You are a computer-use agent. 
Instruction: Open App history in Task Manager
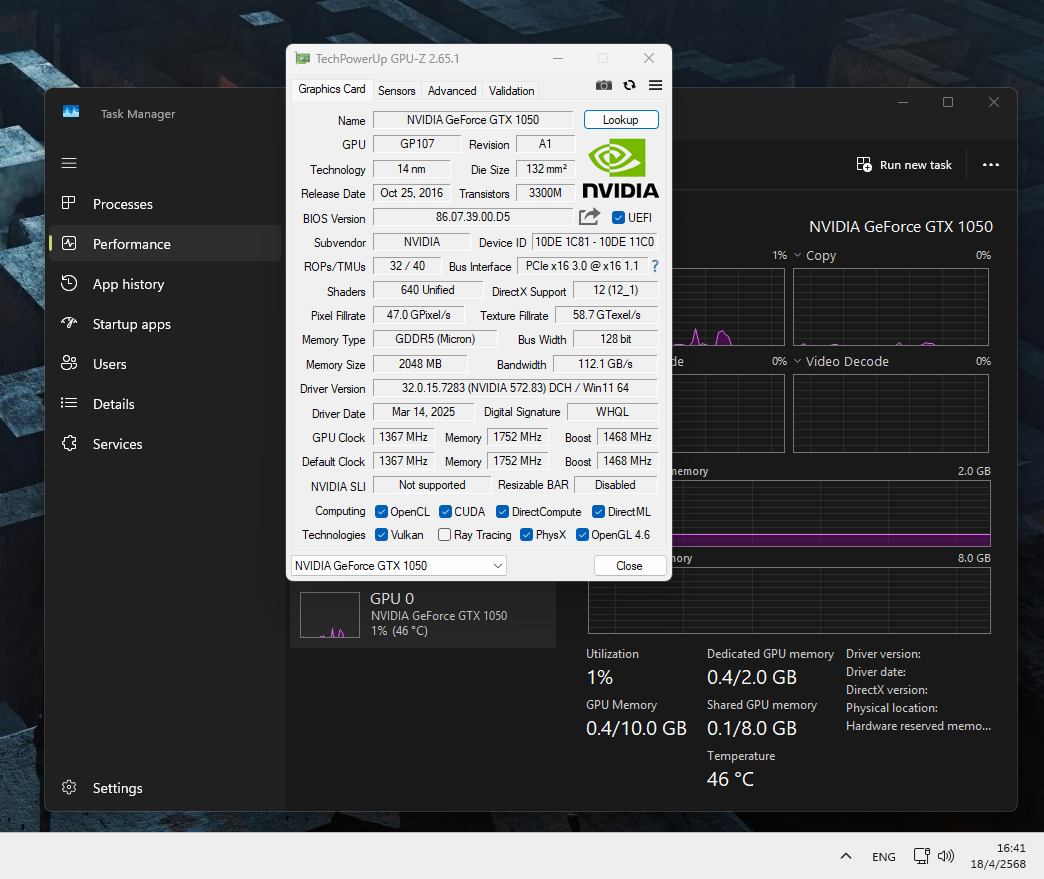point(165,284)
